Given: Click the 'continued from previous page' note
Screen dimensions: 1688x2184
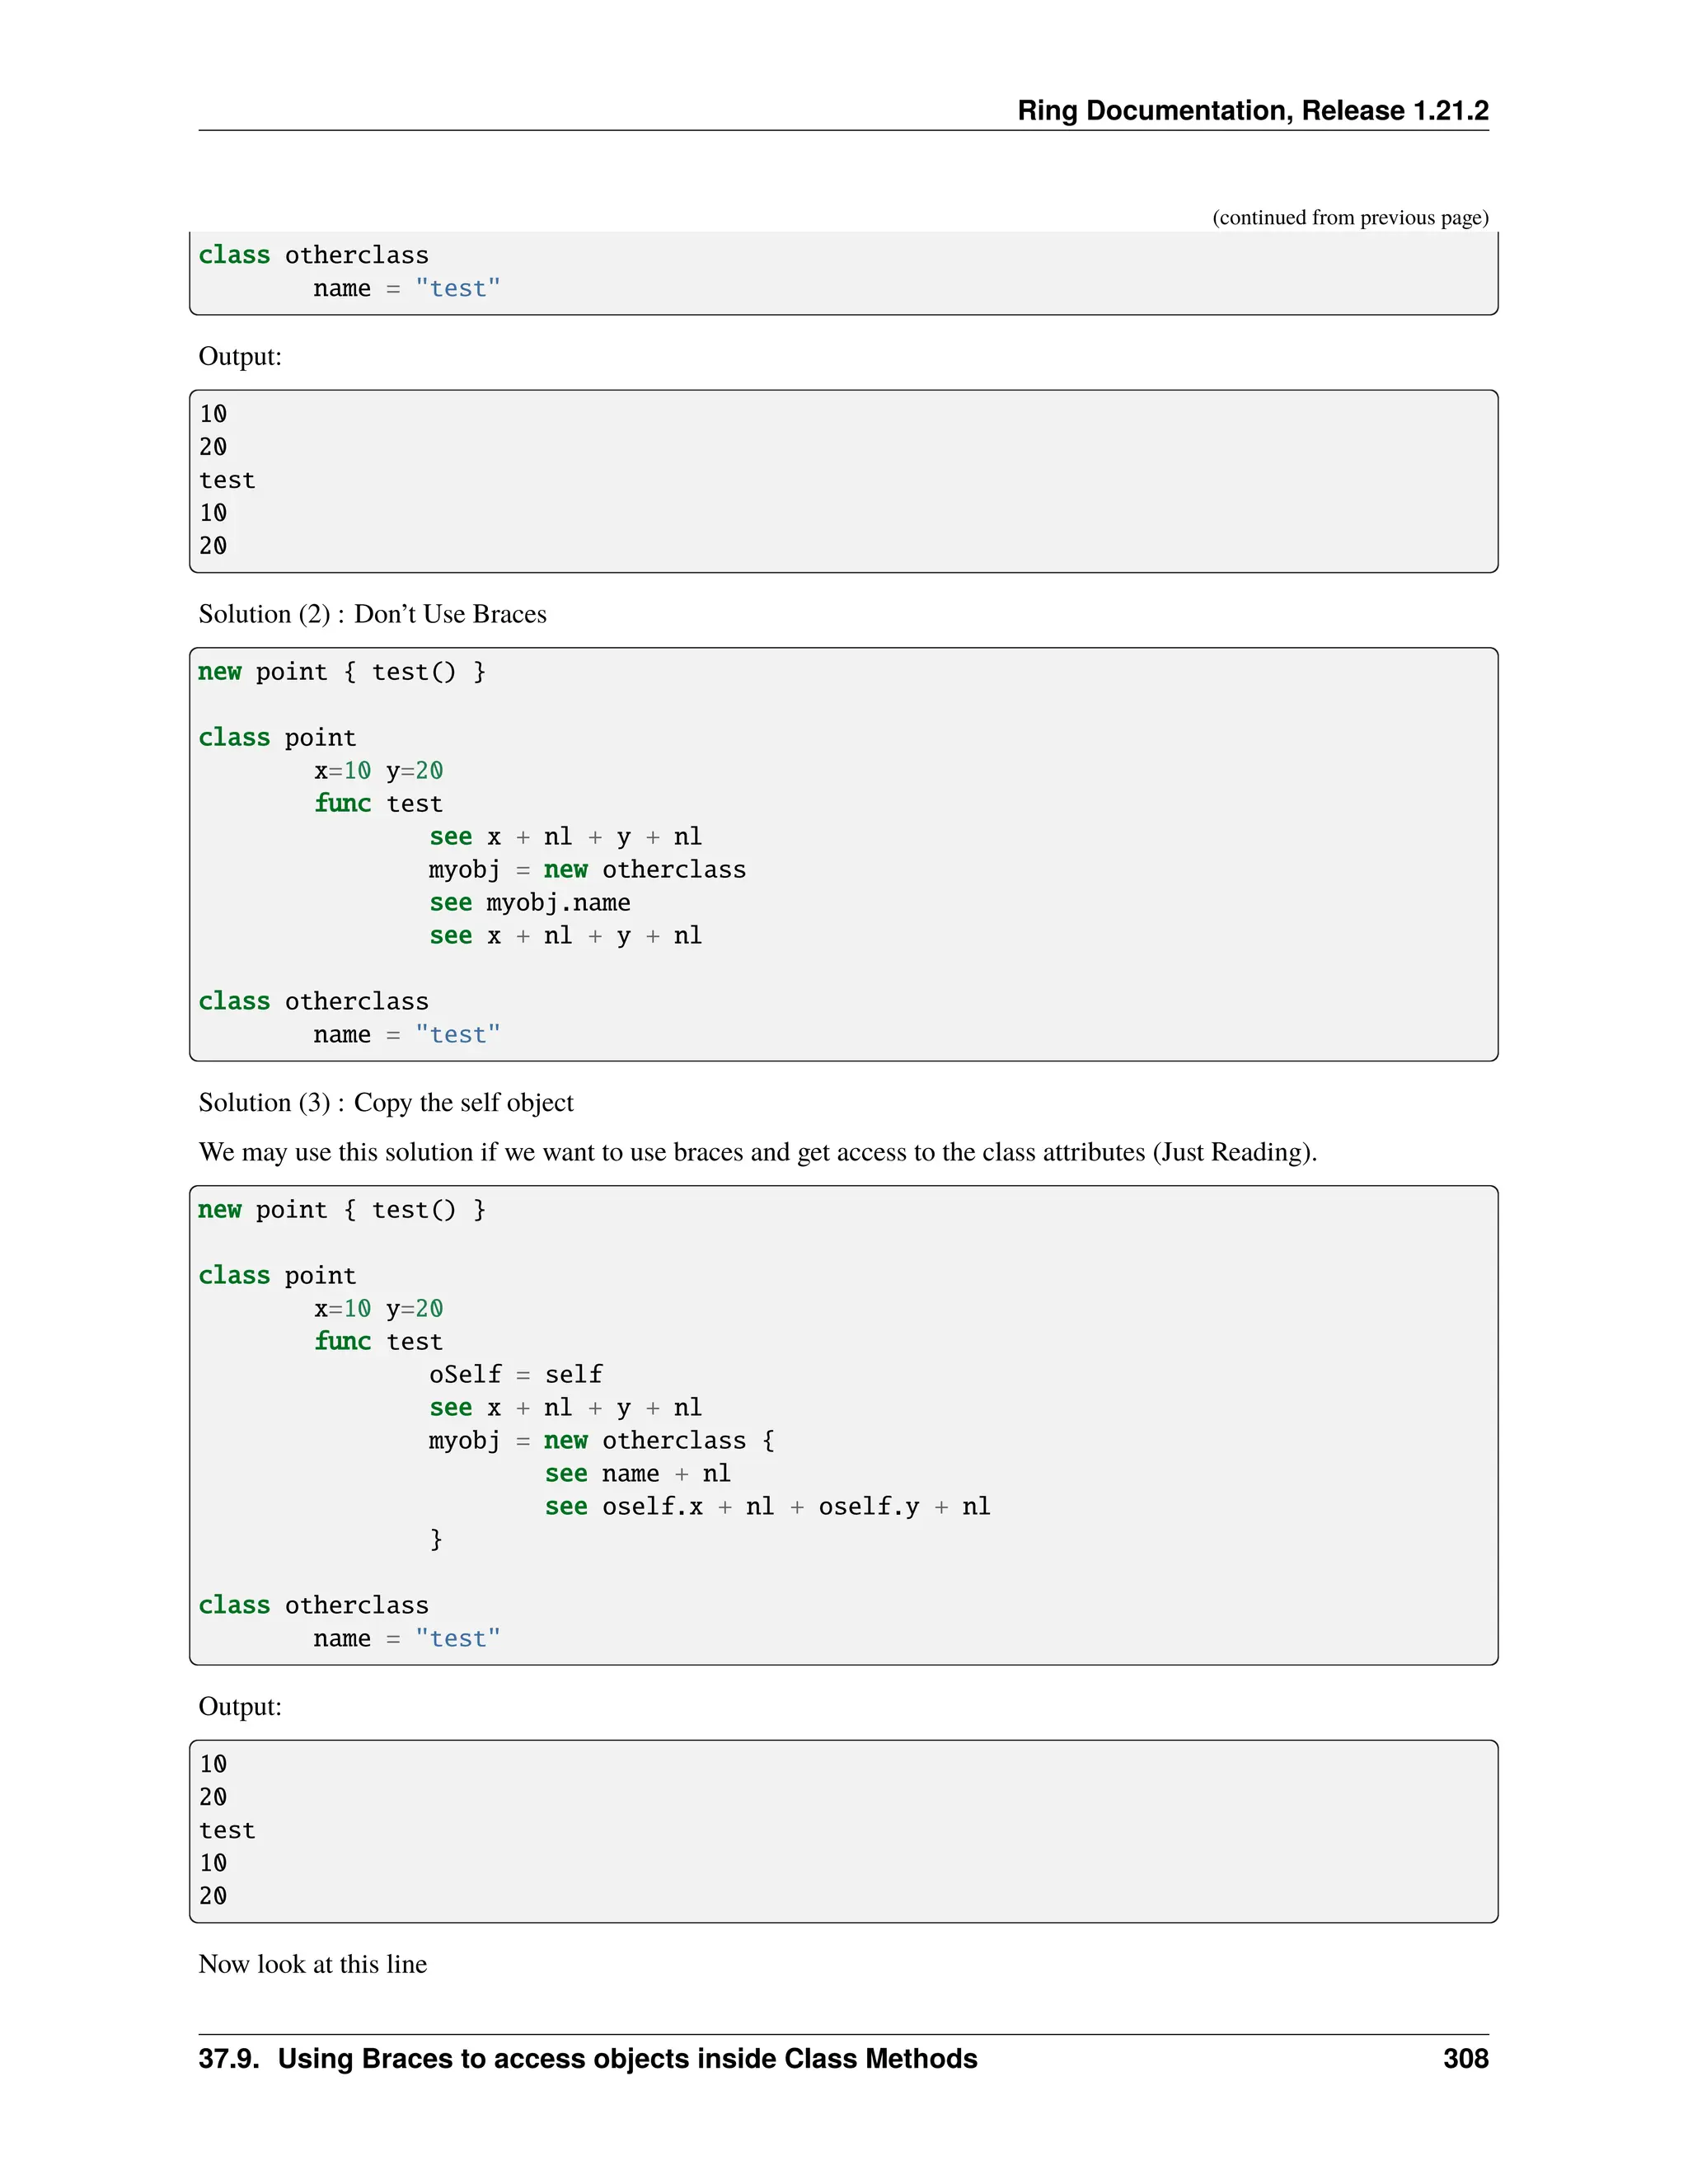Looking at the screenshot, I should tap(1350, 217).
